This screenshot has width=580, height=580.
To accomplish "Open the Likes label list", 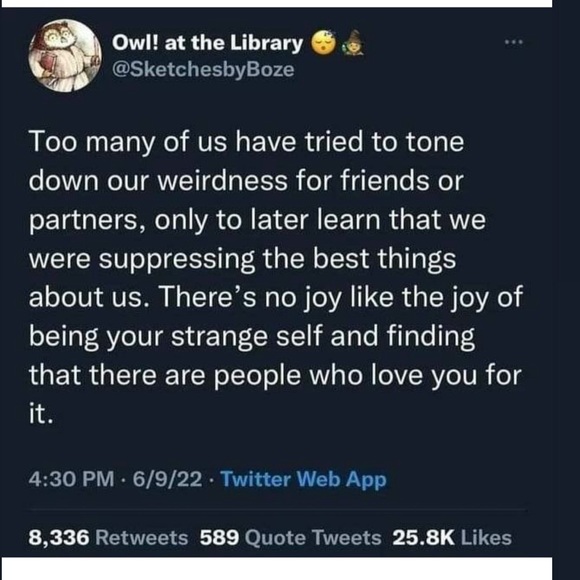I will point(486,538).
